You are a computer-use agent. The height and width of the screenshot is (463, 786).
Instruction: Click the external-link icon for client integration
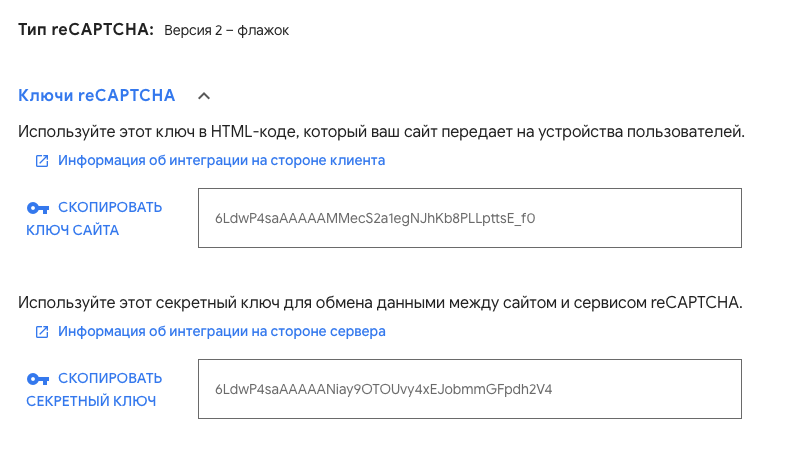(42, 161)
